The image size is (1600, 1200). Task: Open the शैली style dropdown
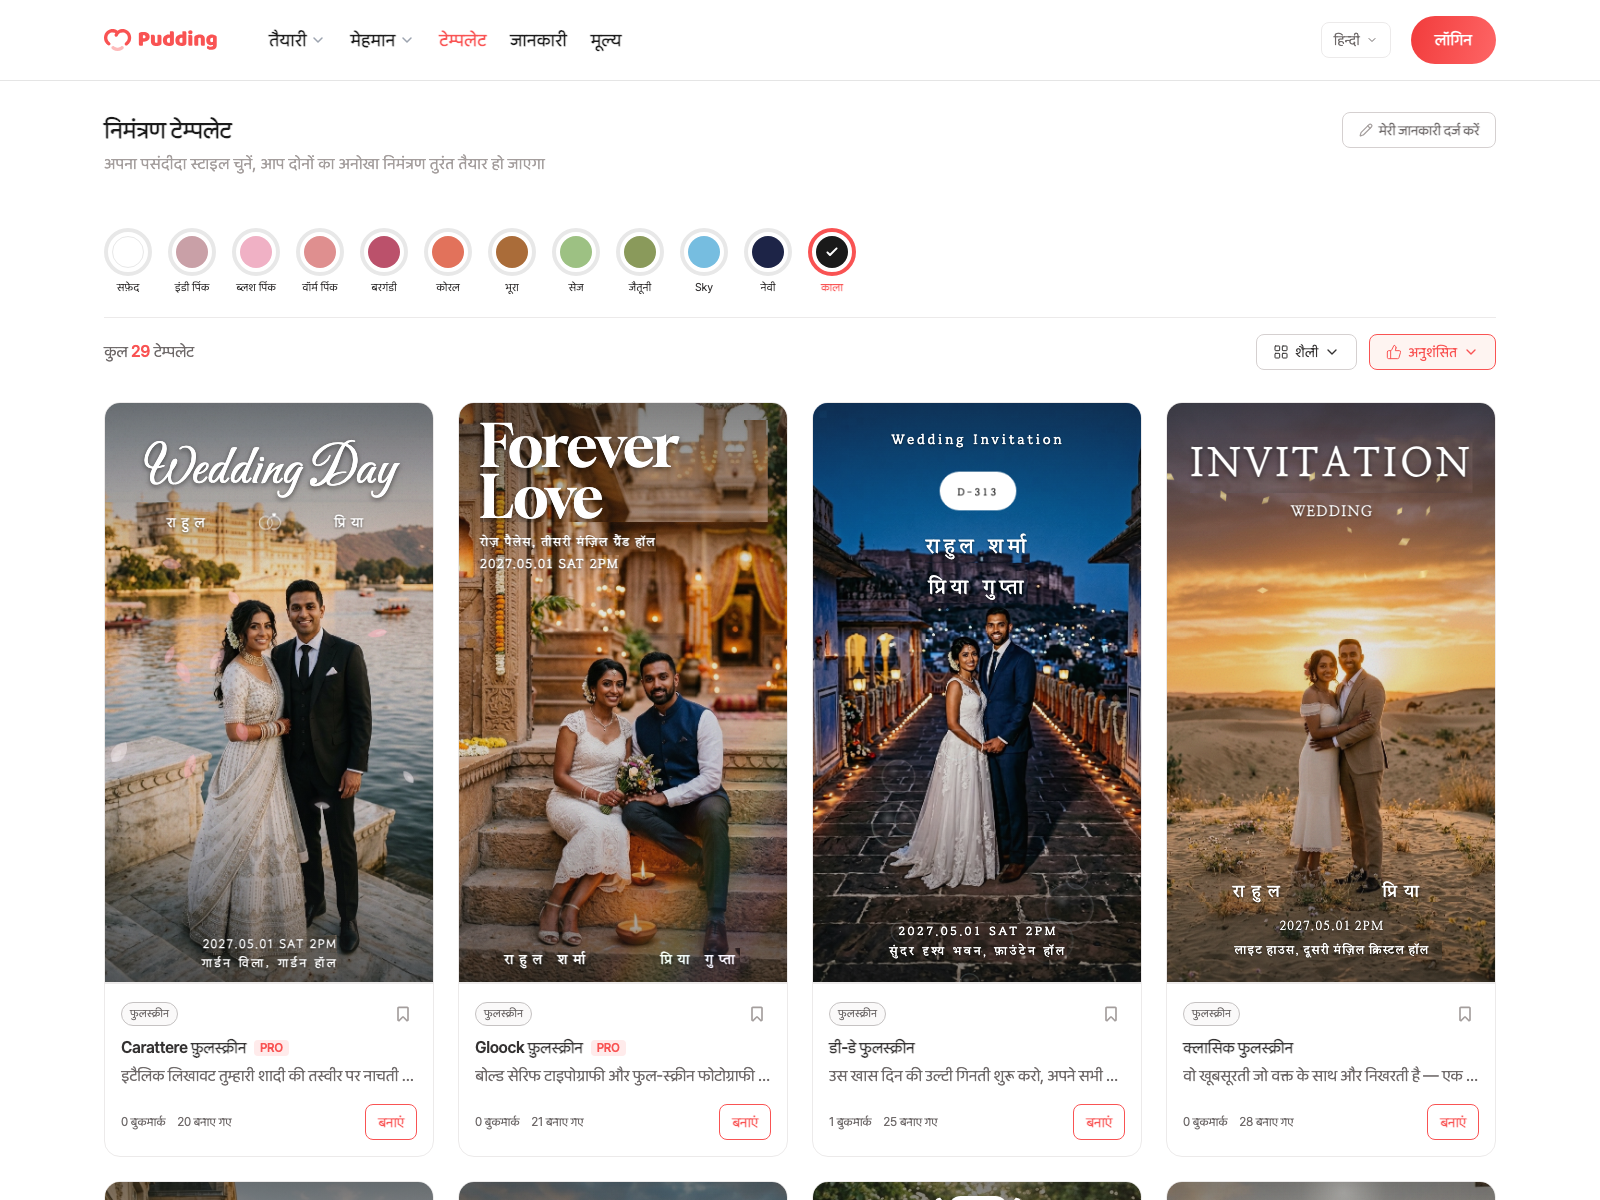coord(1306,352)
